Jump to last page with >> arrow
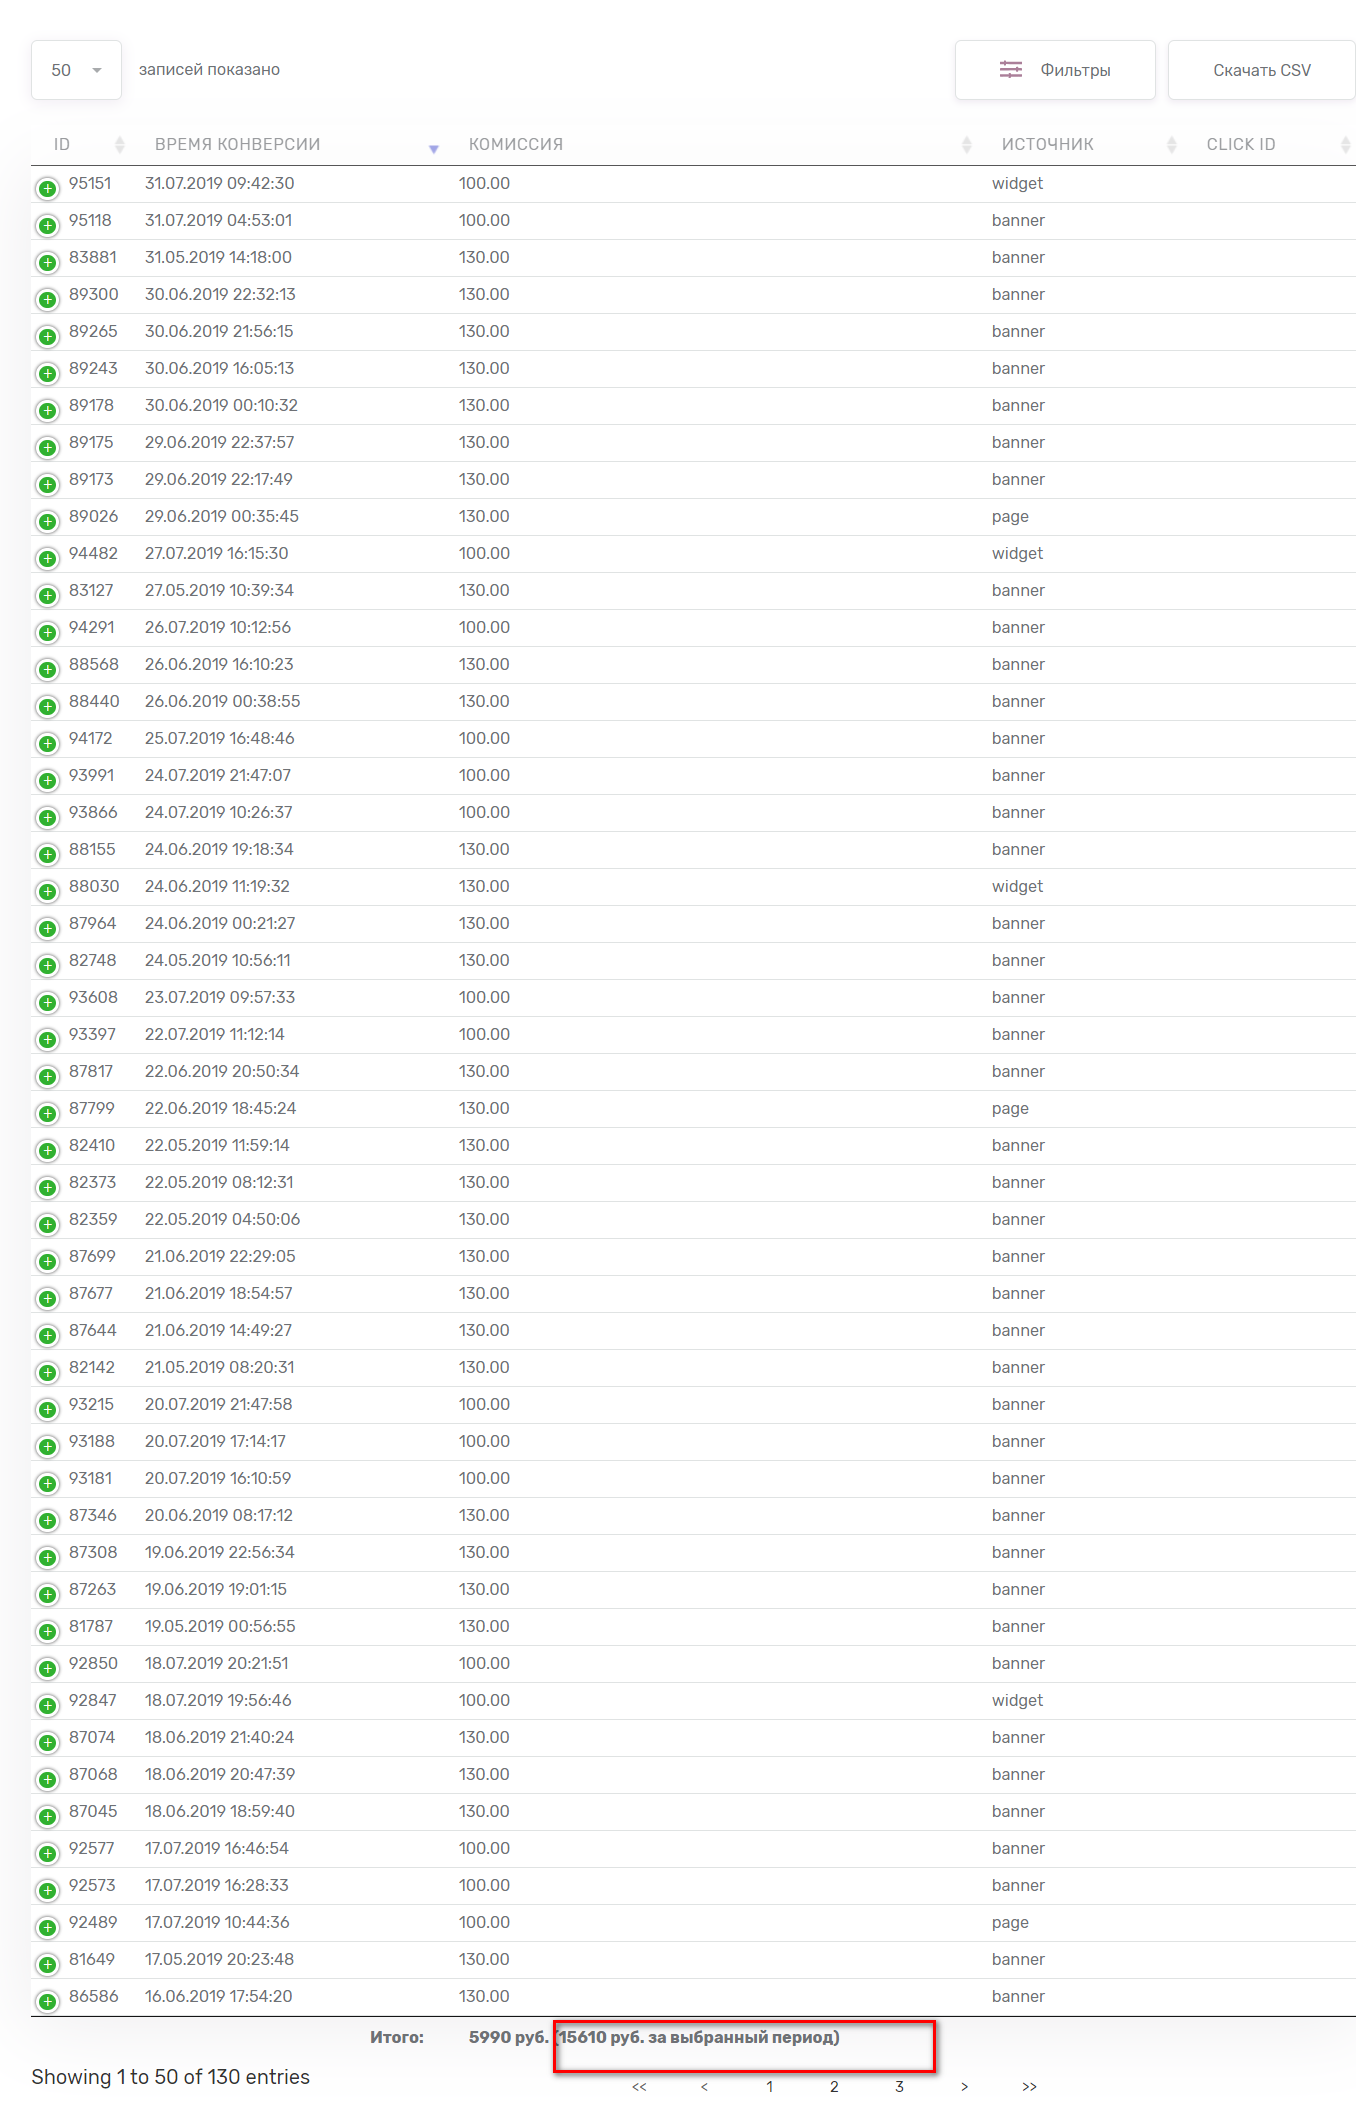The image size is (1356, 2116). pos(1029,2086)
